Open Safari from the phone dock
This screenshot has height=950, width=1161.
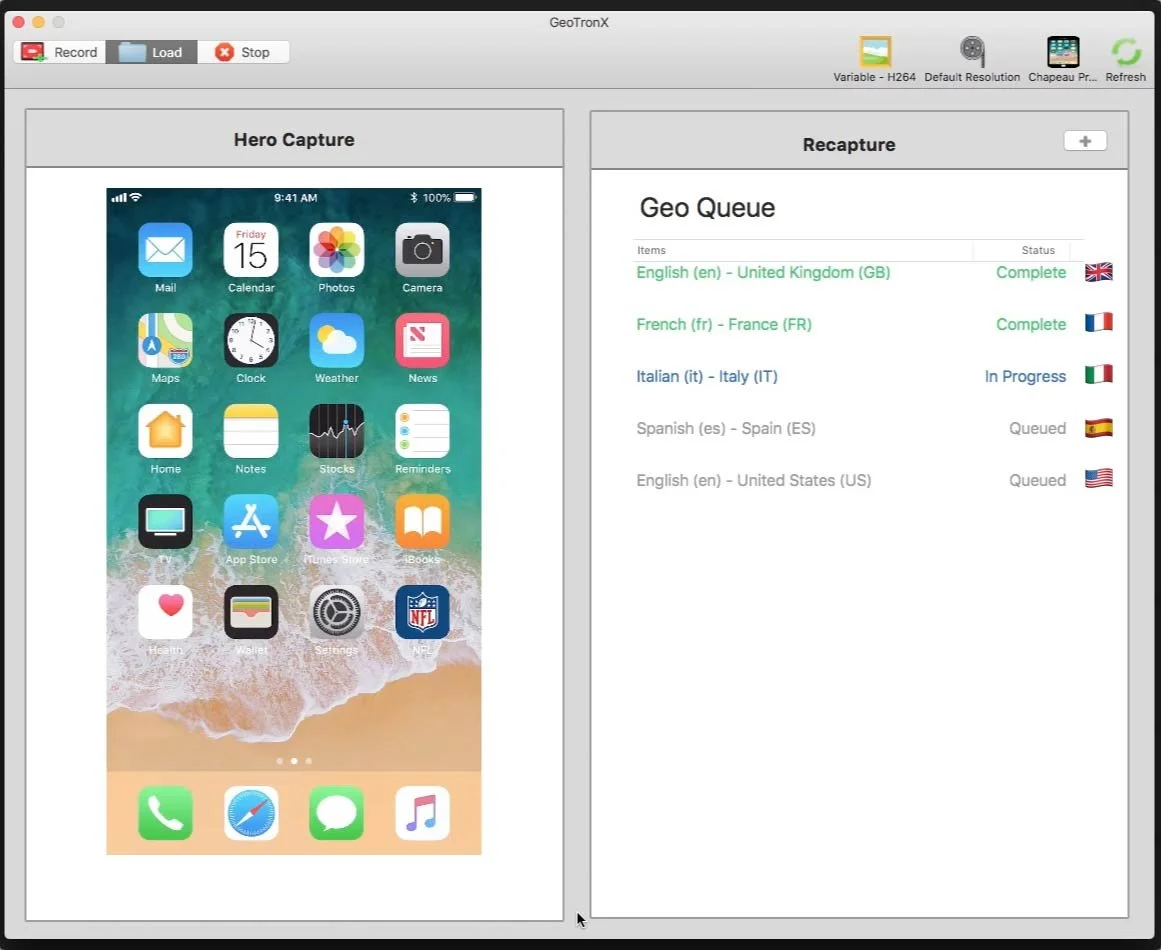tap(251, 813)
